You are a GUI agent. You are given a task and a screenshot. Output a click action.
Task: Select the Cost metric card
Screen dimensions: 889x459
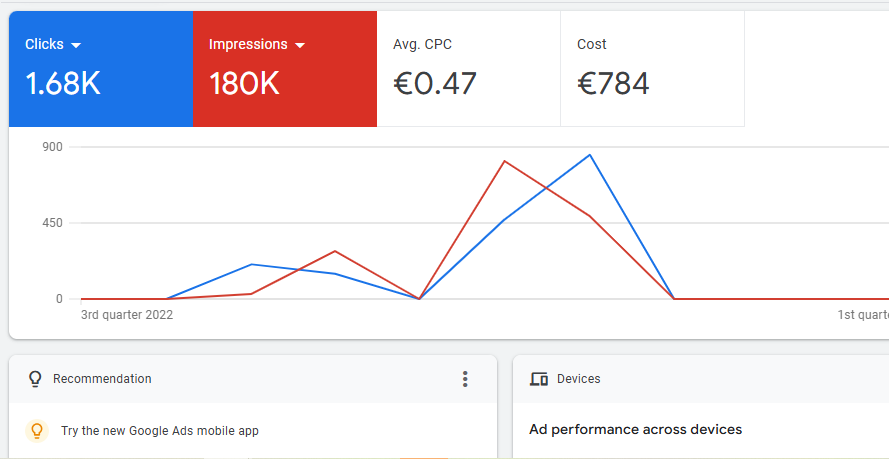(652, 69)
